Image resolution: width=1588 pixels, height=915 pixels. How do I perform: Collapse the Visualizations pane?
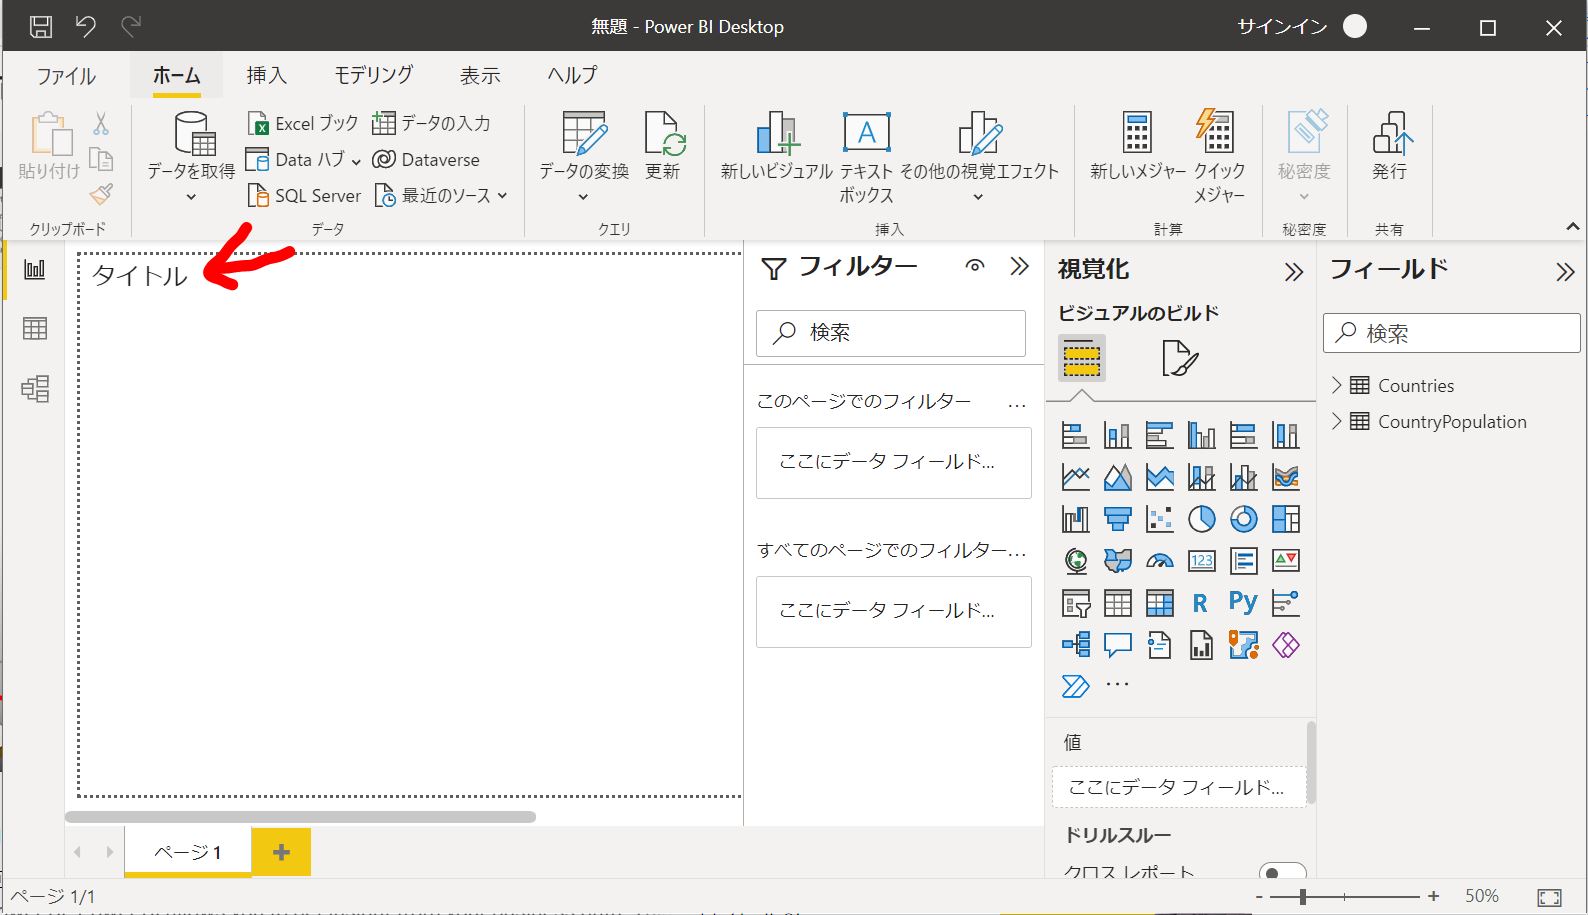click(1294, 272)
